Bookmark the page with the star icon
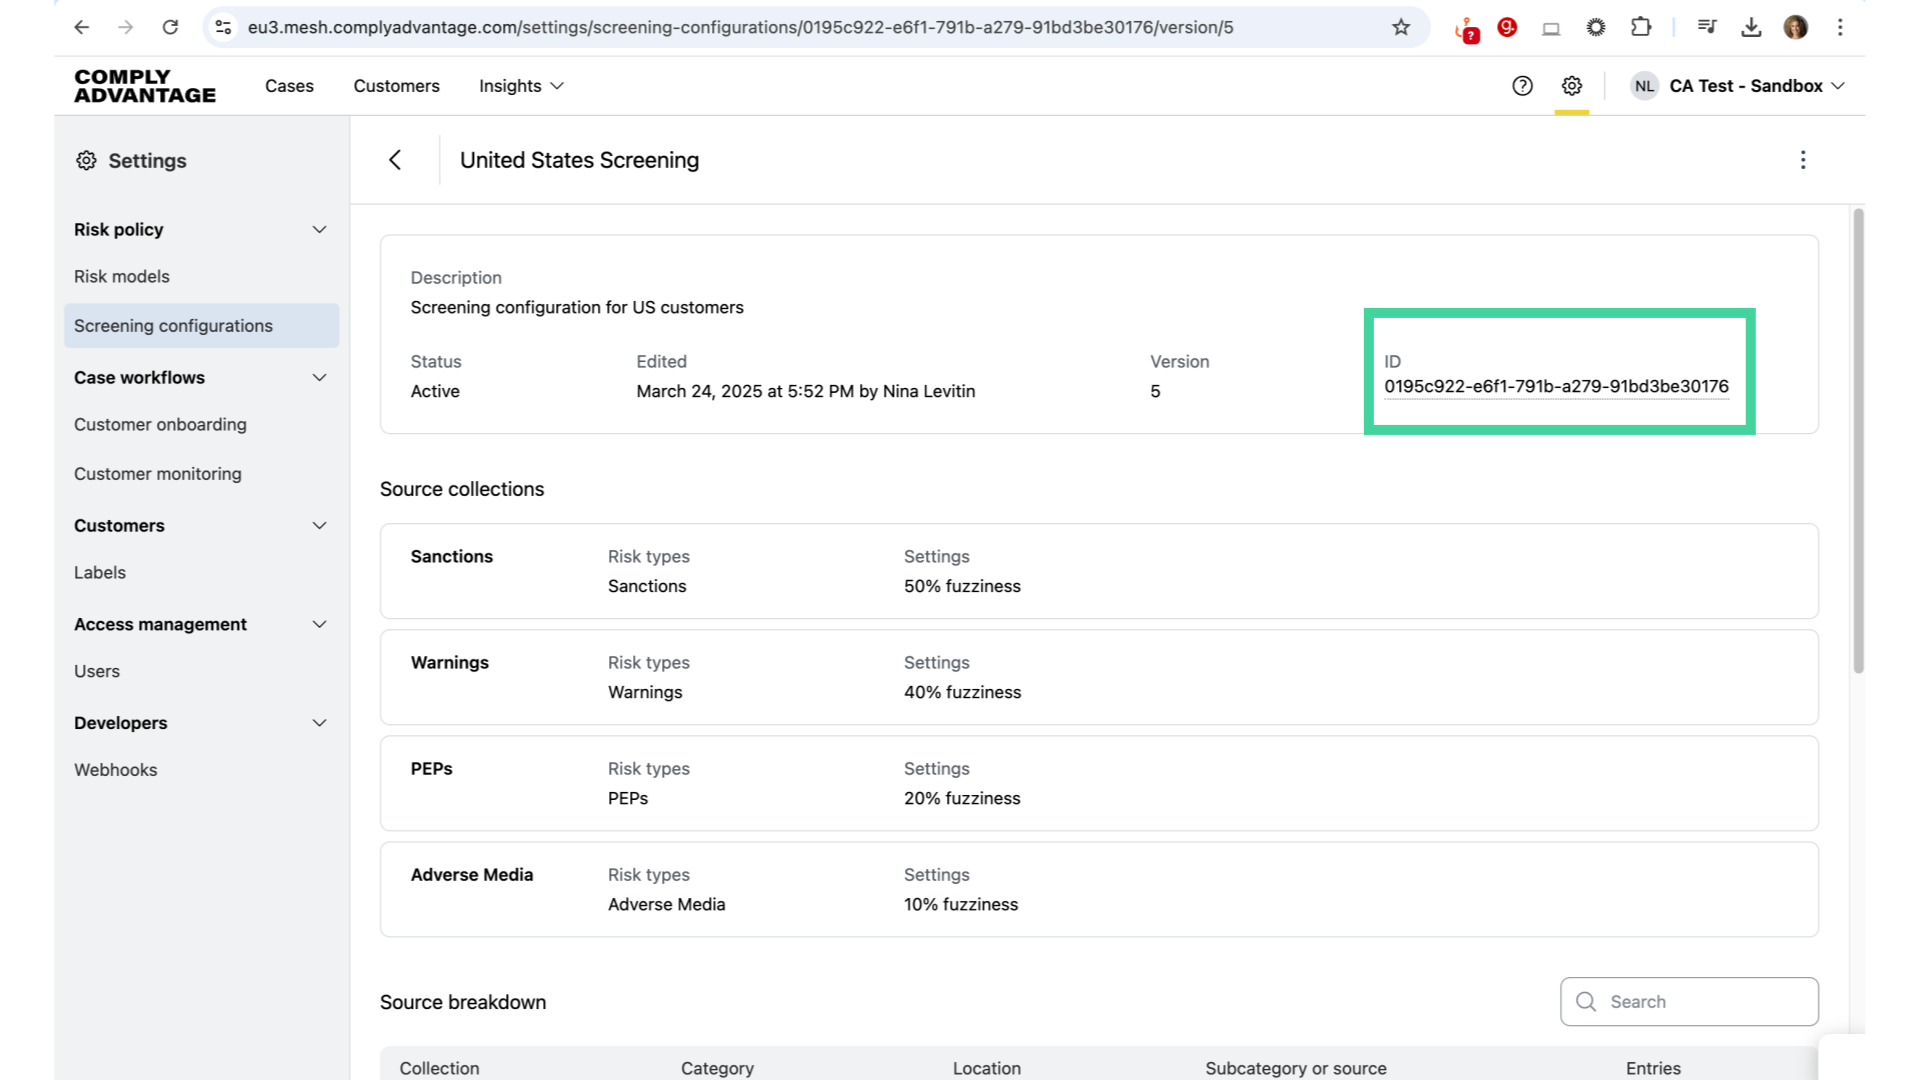Screen dimensions: 1920x1080 (x=1400, y=27)
